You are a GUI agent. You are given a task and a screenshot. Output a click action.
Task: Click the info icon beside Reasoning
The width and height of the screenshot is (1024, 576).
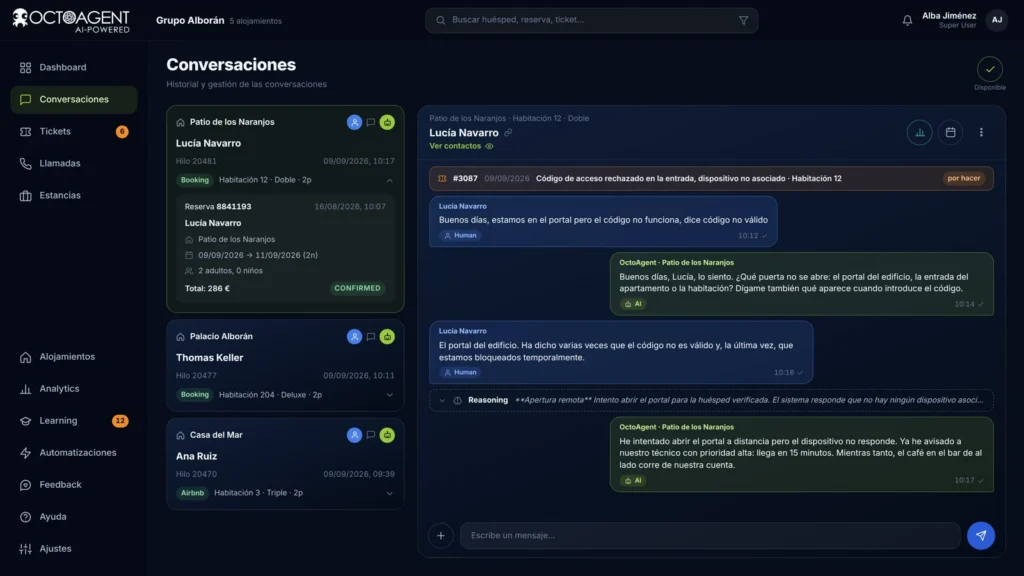point(457,400)
